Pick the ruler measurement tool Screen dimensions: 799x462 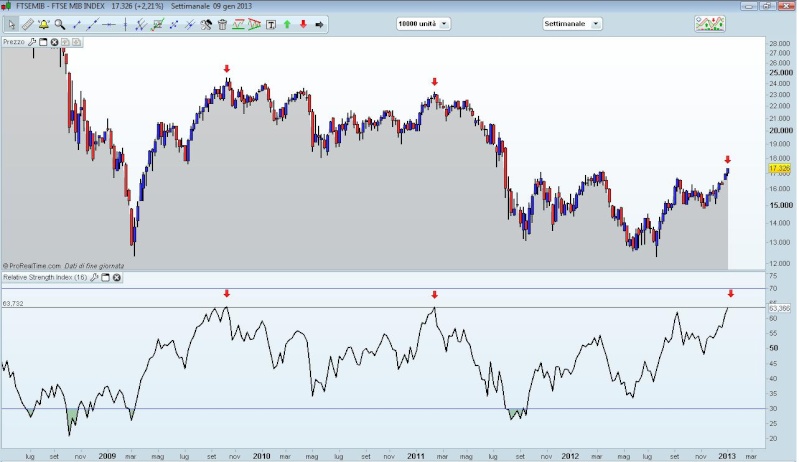[x=28, y=24]
